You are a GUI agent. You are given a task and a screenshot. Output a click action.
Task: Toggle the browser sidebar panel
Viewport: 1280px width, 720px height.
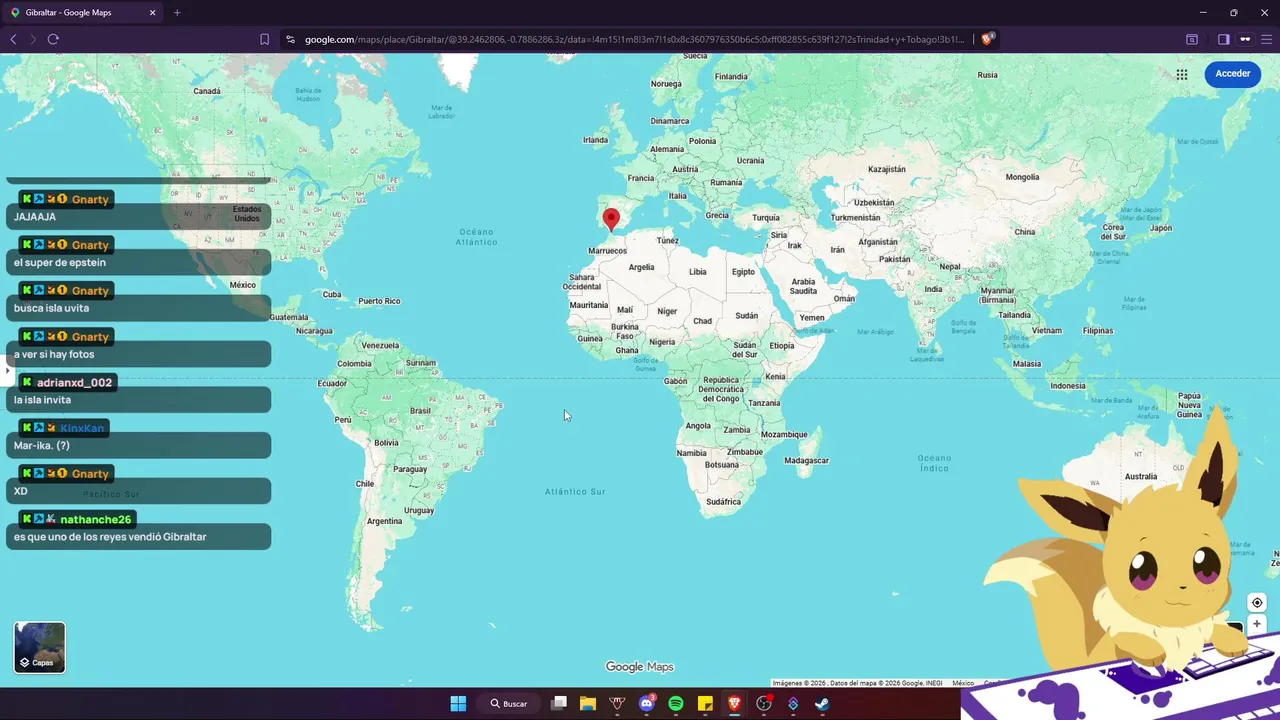pos(1223,39)
